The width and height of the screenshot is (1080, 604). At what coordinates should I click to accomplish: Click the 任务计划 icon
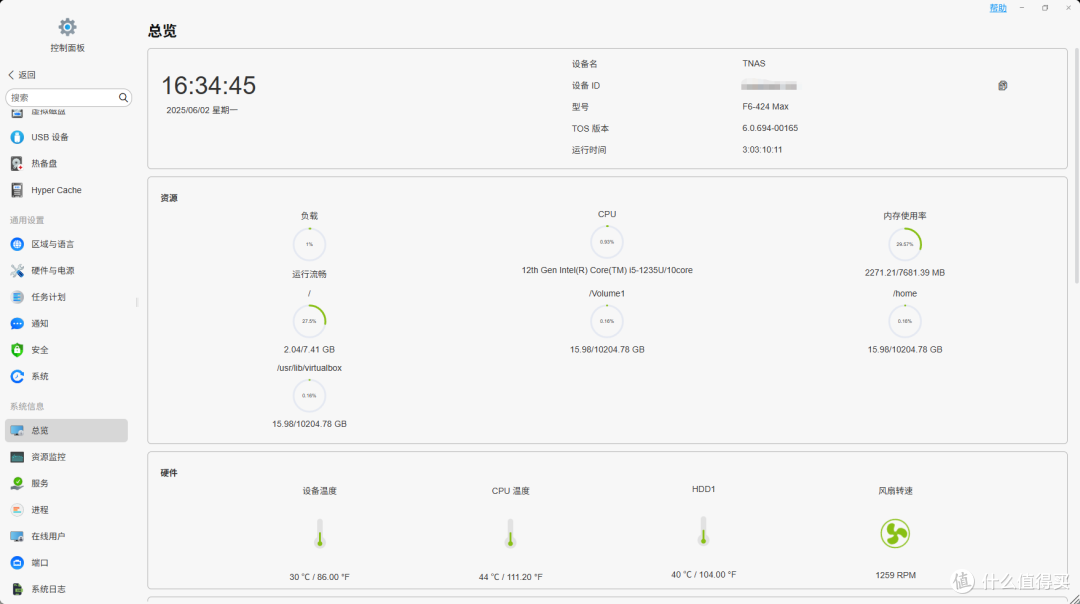17,298
